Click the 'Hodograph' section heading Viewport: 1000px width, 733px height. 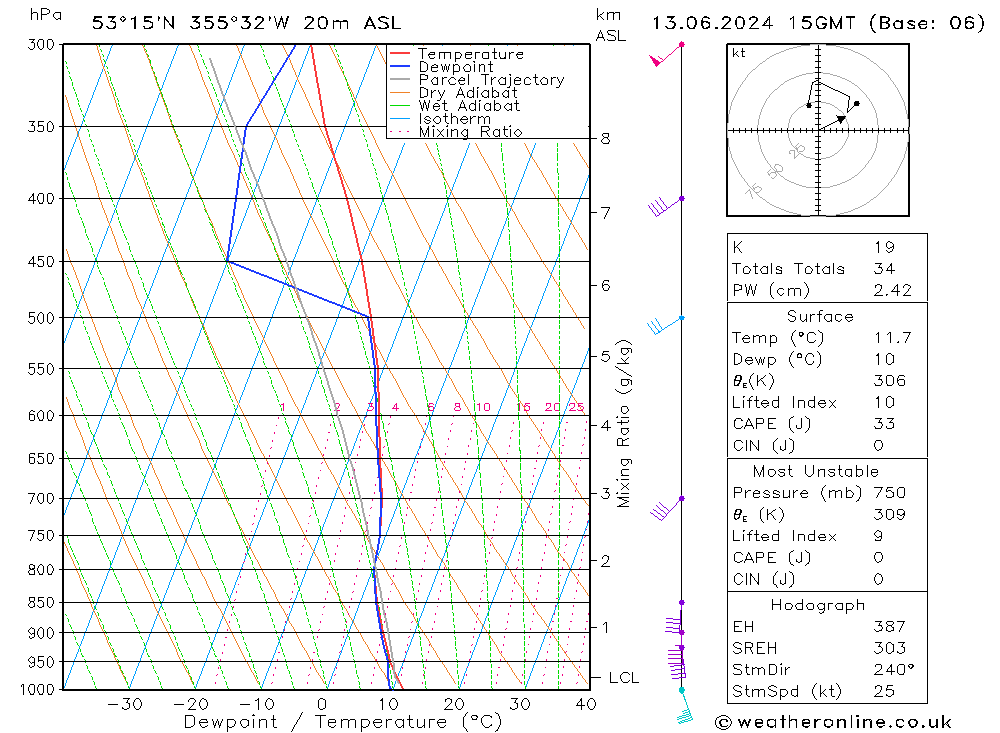[818, 605]
